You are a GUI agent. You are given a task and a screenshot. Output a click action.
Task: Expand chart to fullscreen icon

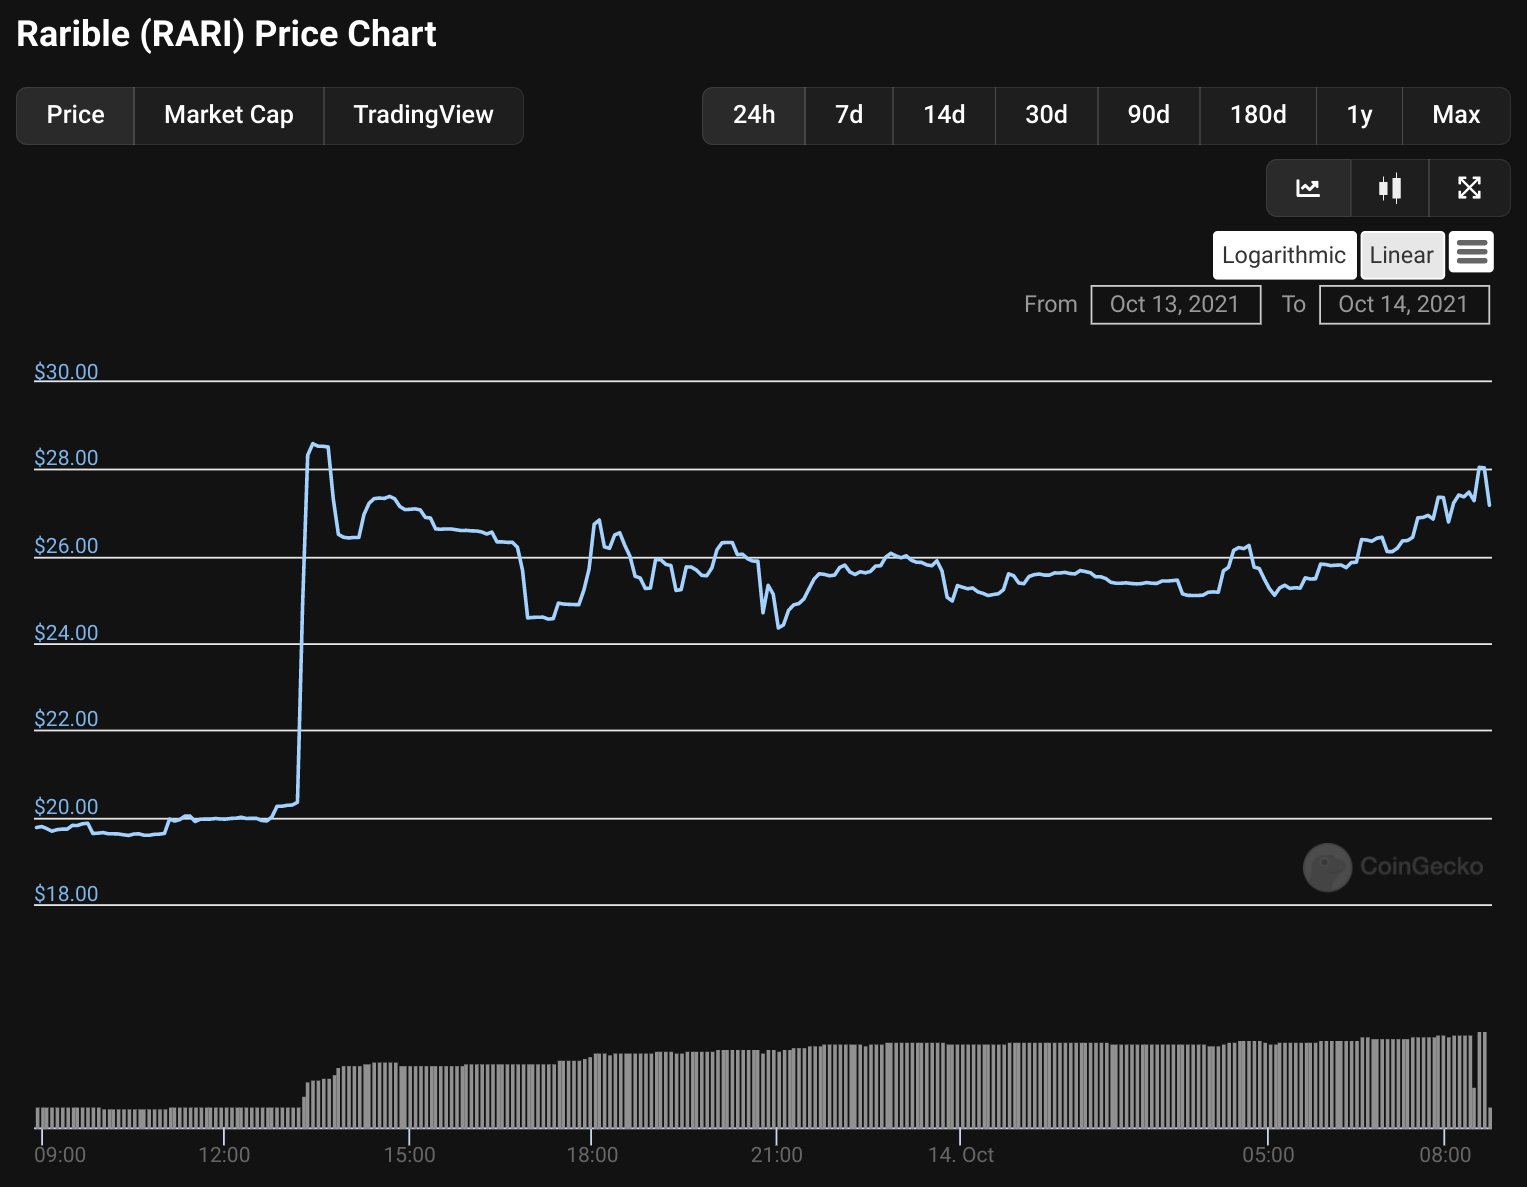(1469, 188)
